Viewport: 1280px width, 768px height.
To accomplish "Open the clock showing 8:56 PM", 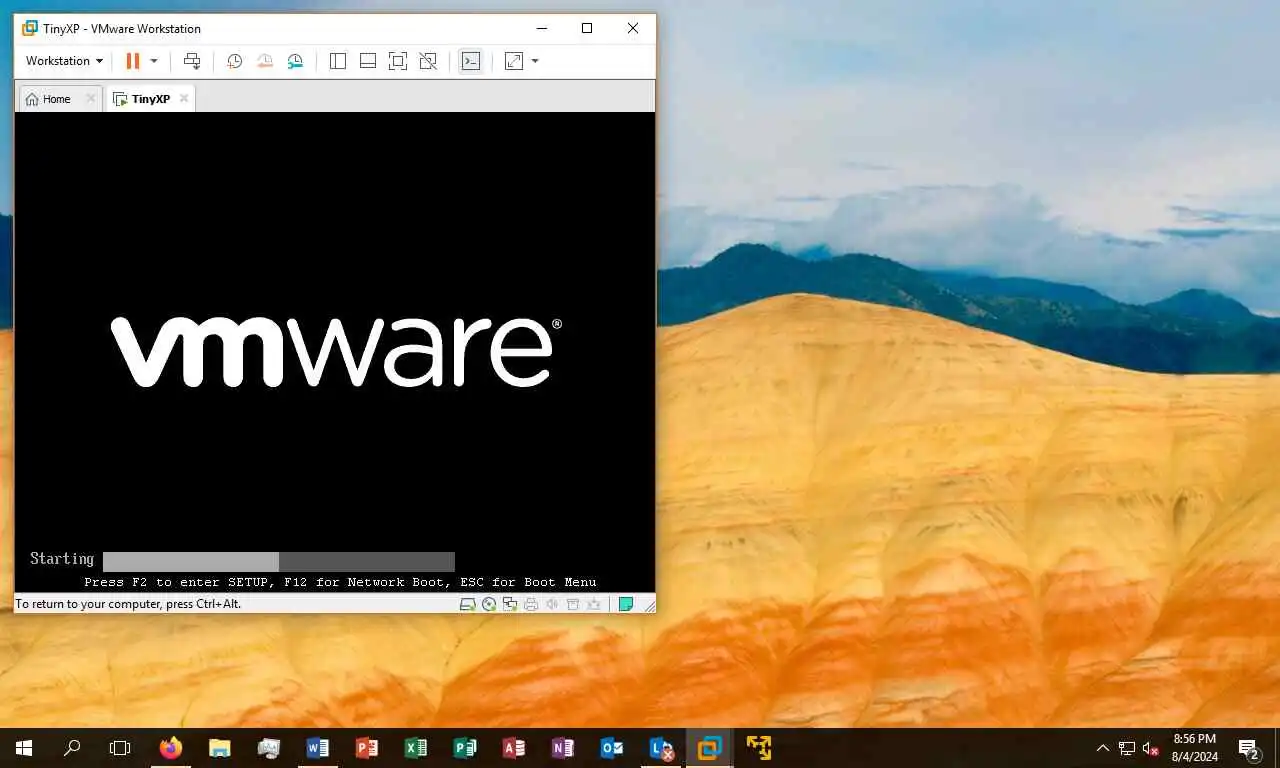I will [x=1194, y=748].
